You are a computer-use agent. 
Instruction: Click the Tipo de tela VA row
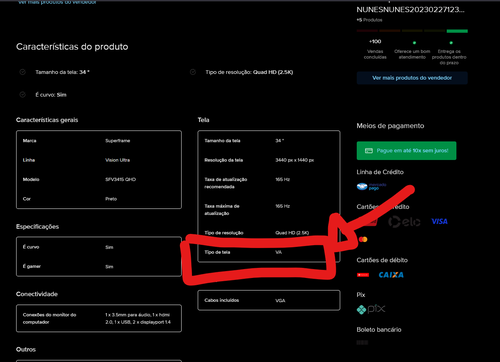(x=269, y=252)
